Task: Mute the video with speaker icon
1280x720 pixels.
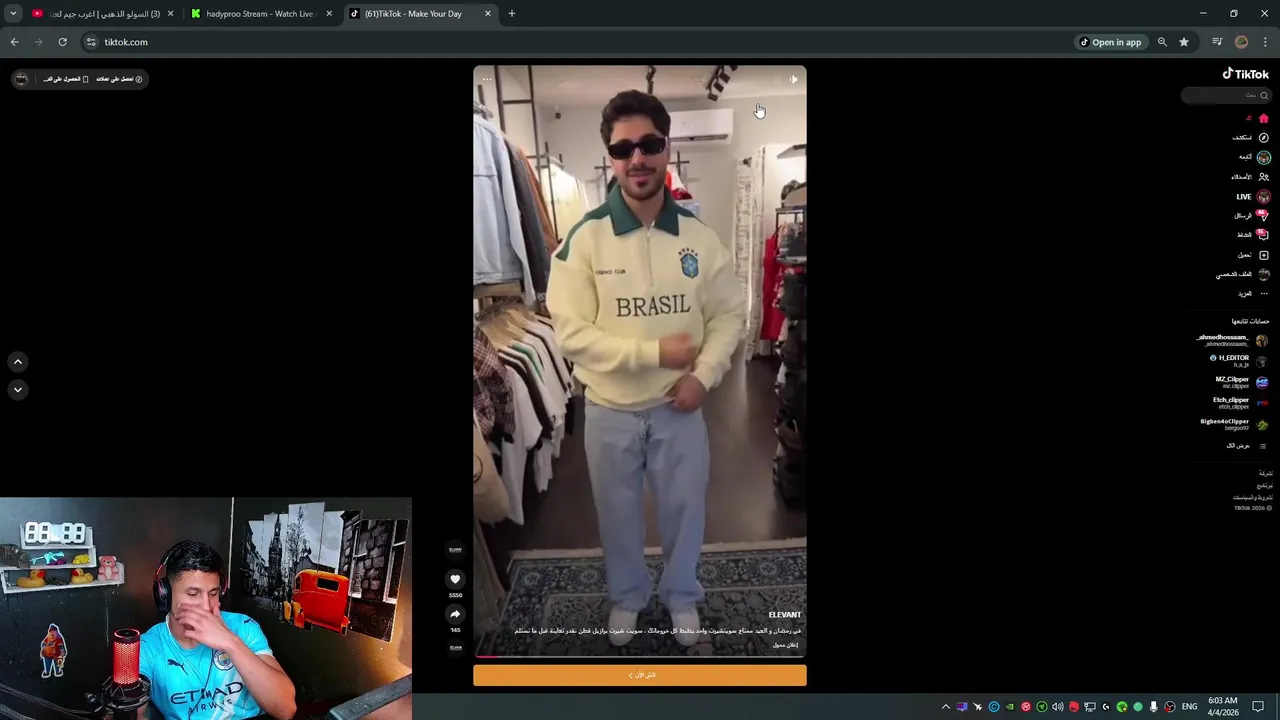Action: click(x=793, y=80)
